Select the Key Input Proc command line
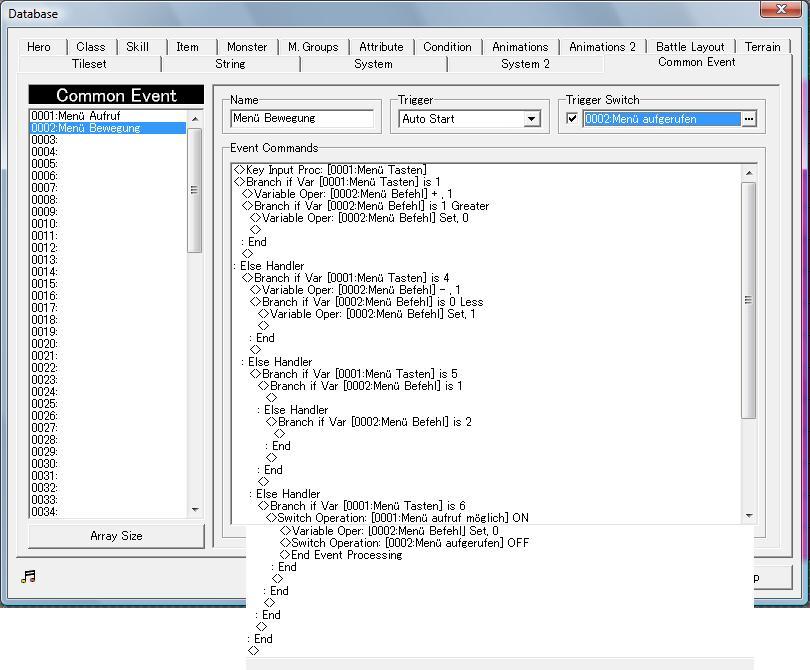The image size is (810, 670). click(330, 170)
